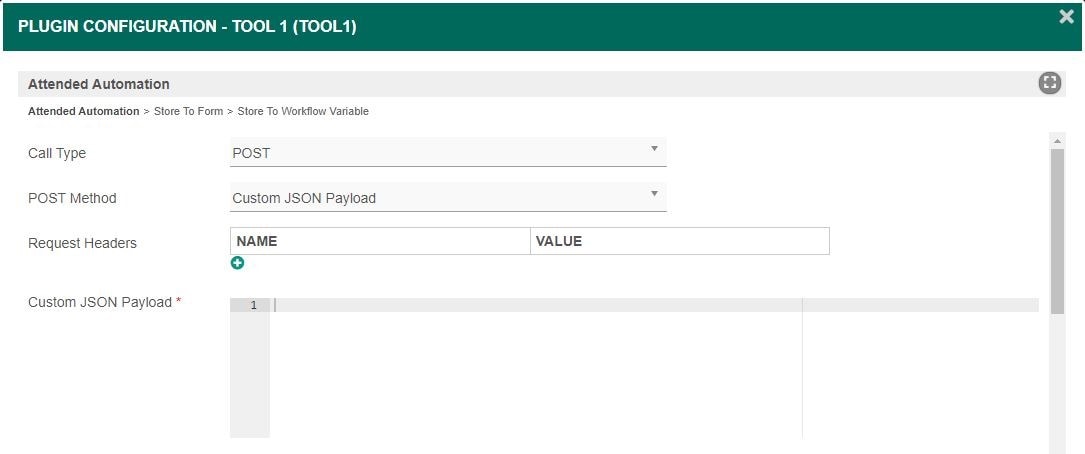
Task: Toggle fullscreen for the Attended Automation panel
Action: [x=1049, y=83]
